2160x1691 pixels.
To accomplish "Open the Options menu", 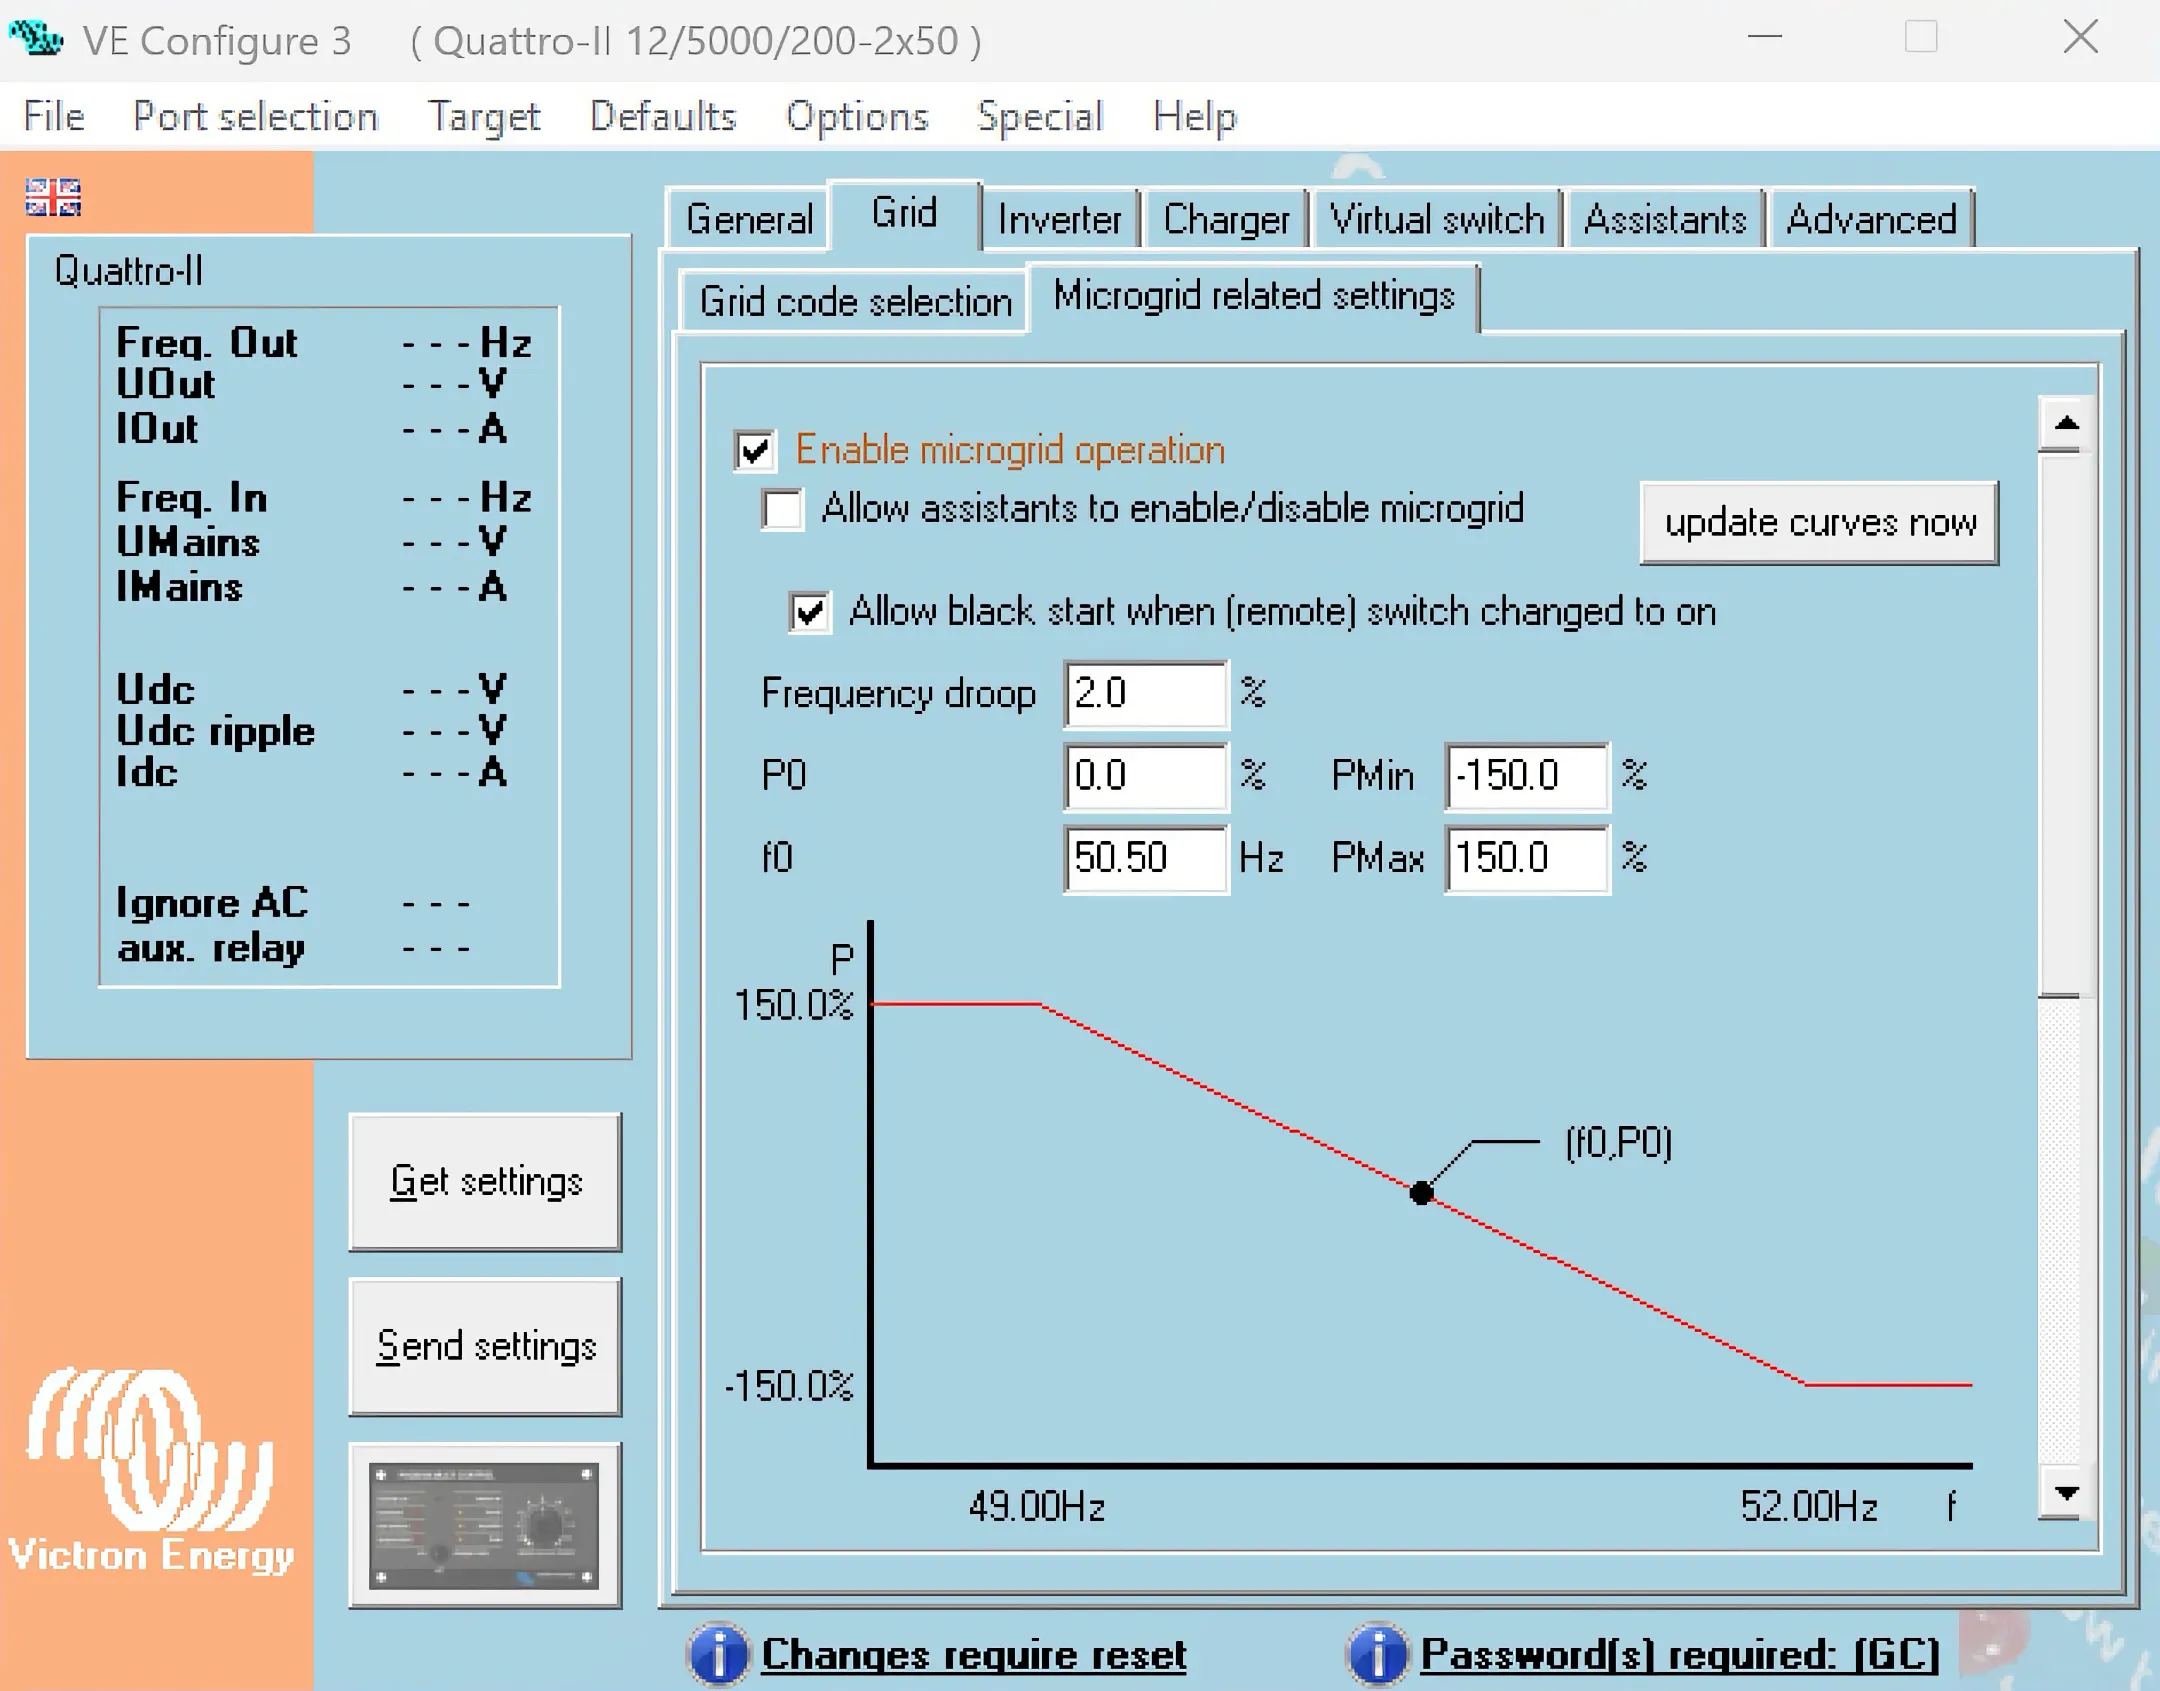I will click(857, 116).
